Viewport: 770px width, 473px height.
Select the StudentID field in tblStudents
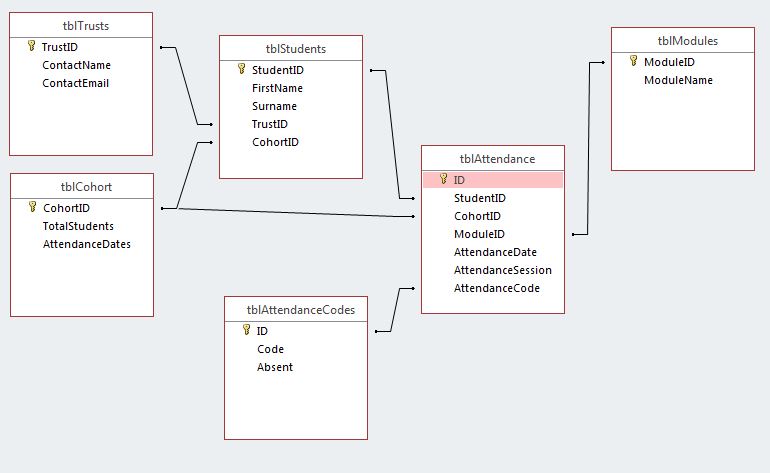tap(278, 70)
